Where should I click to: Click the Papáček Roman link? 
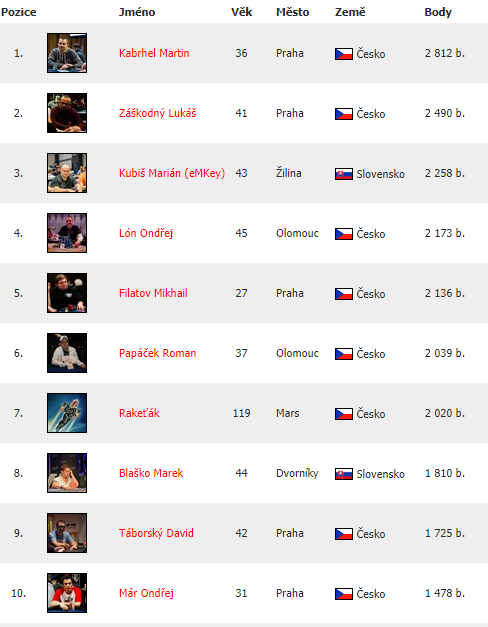point(158,353)
